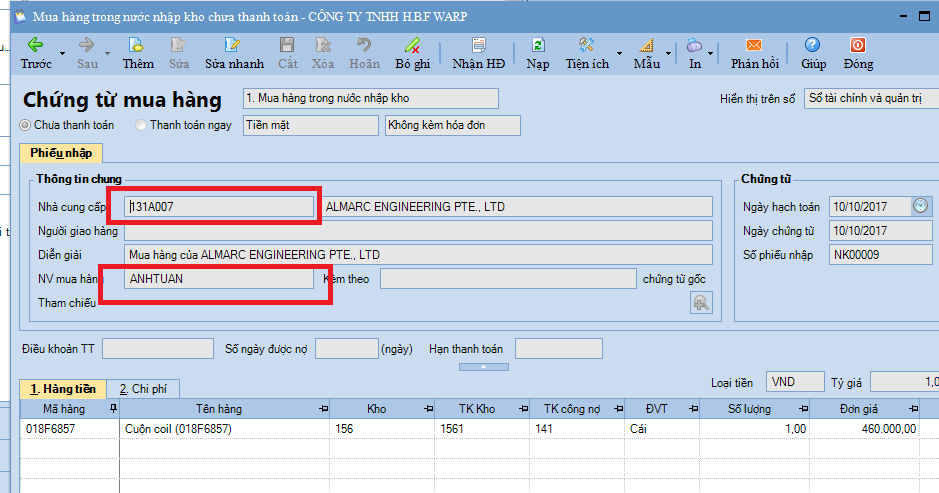Switch to the Phiếu nhập tab
This screenshot has width=939, height=493.
point(61,153)
